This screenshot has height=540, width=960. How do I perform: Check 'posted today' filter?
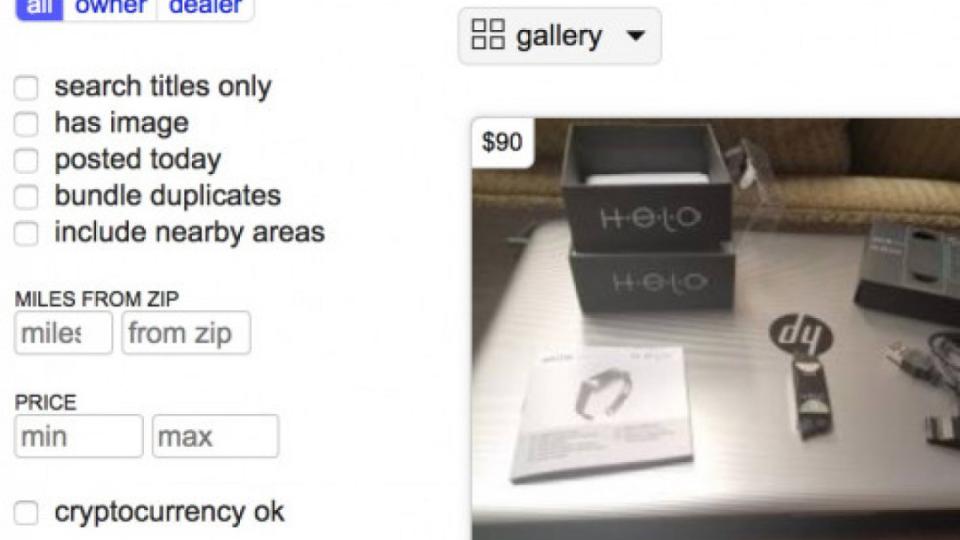click(26, 160)
